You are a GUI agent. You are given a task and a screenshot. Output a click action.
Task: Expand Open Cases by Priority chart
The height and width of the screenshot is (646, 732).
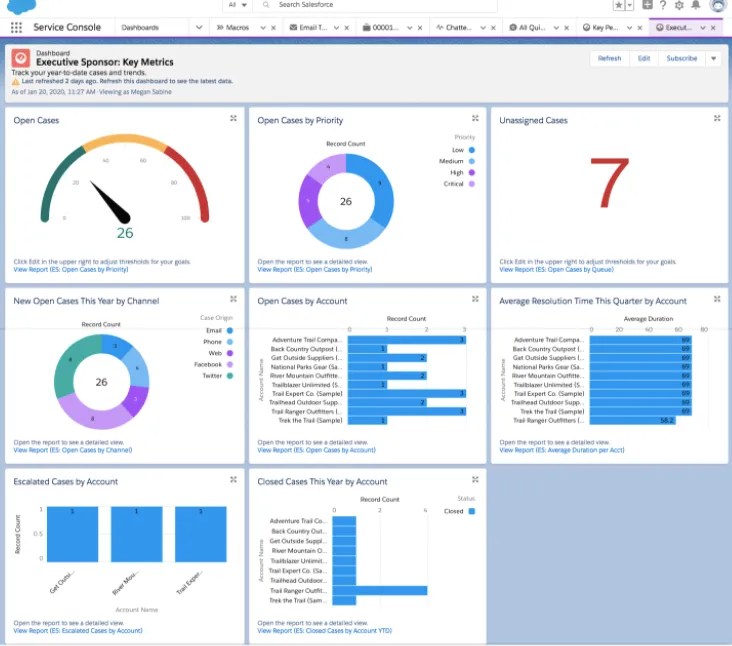click(x=475, y=119)
